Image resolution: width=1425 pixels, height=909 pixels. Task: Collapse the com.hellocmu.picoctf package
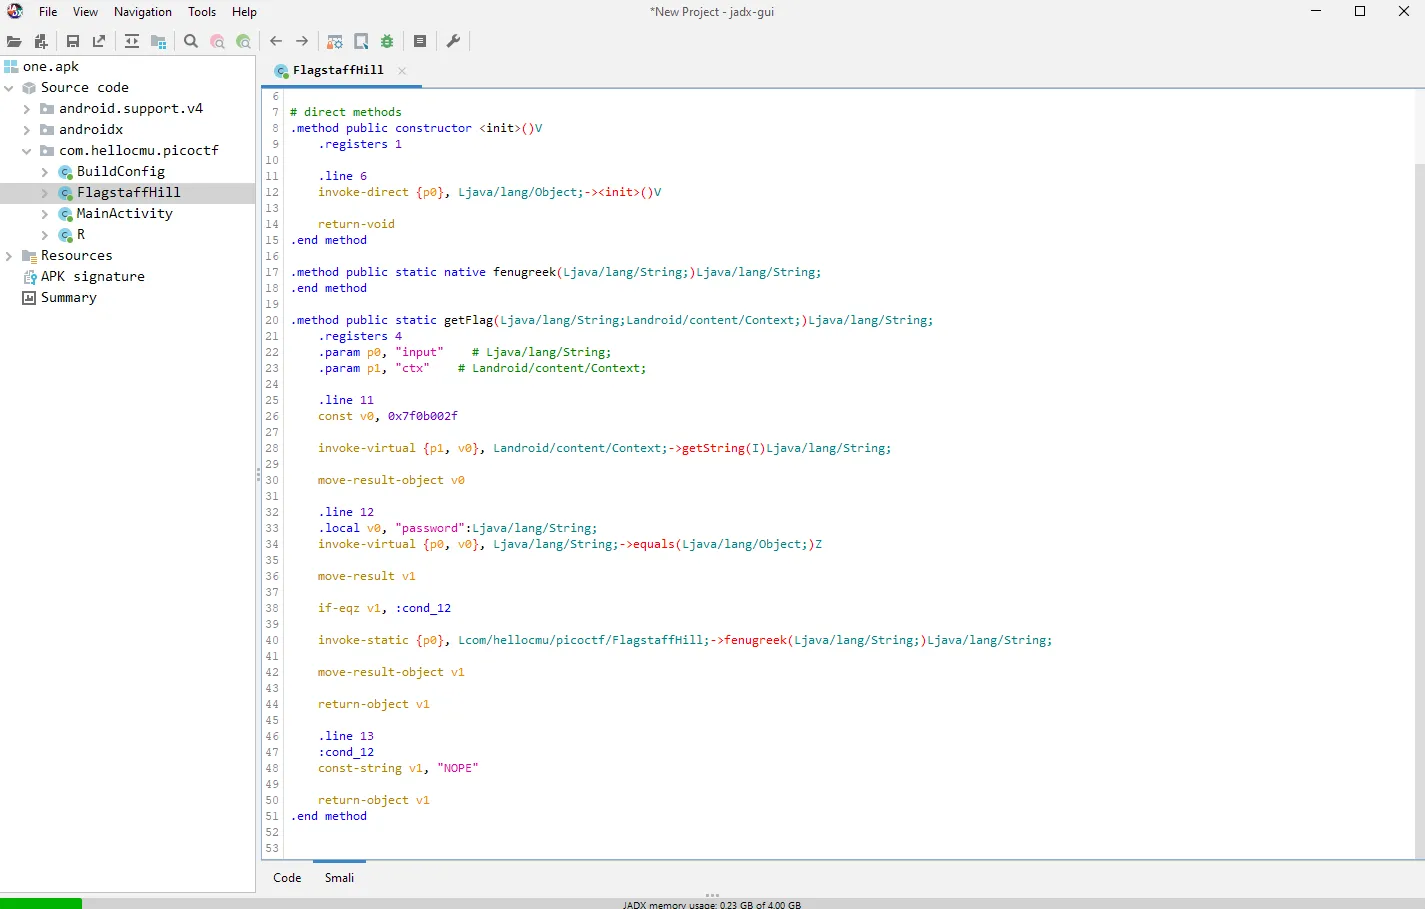(27, 151)
